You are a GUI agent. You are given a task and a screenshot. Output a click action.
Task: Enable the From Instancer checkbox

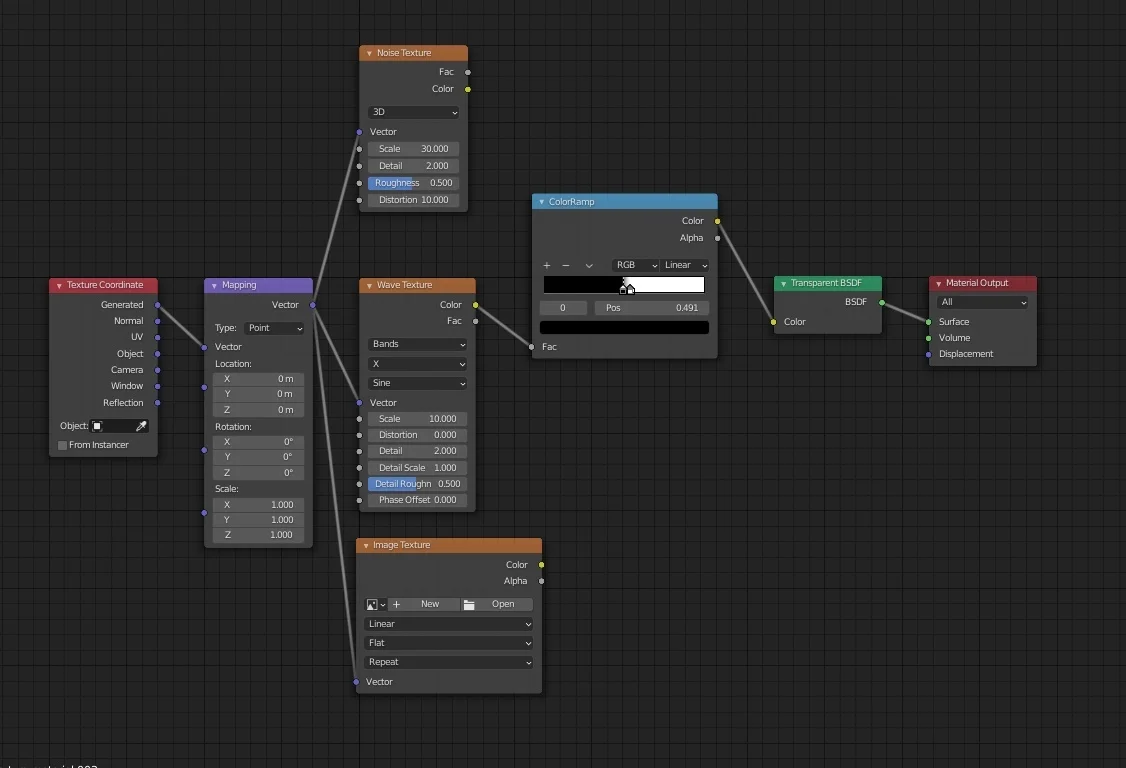click(63, 444)
